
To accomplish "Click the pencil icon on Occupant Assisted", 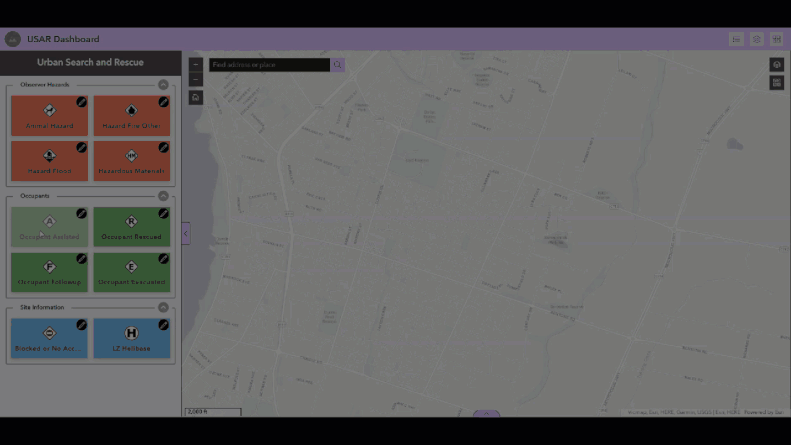I will point(81,213).
